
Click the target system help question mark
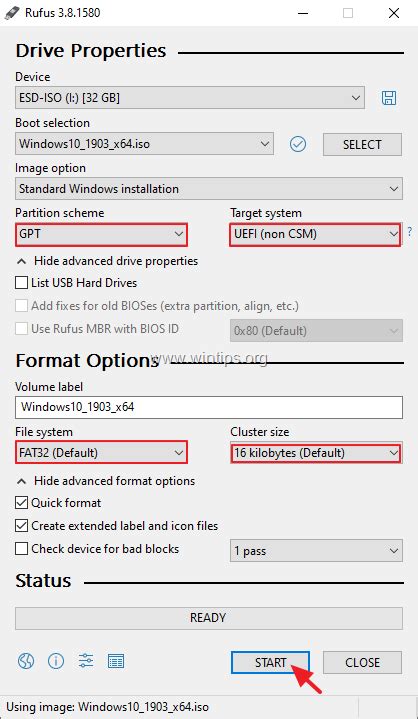point(409,232)
